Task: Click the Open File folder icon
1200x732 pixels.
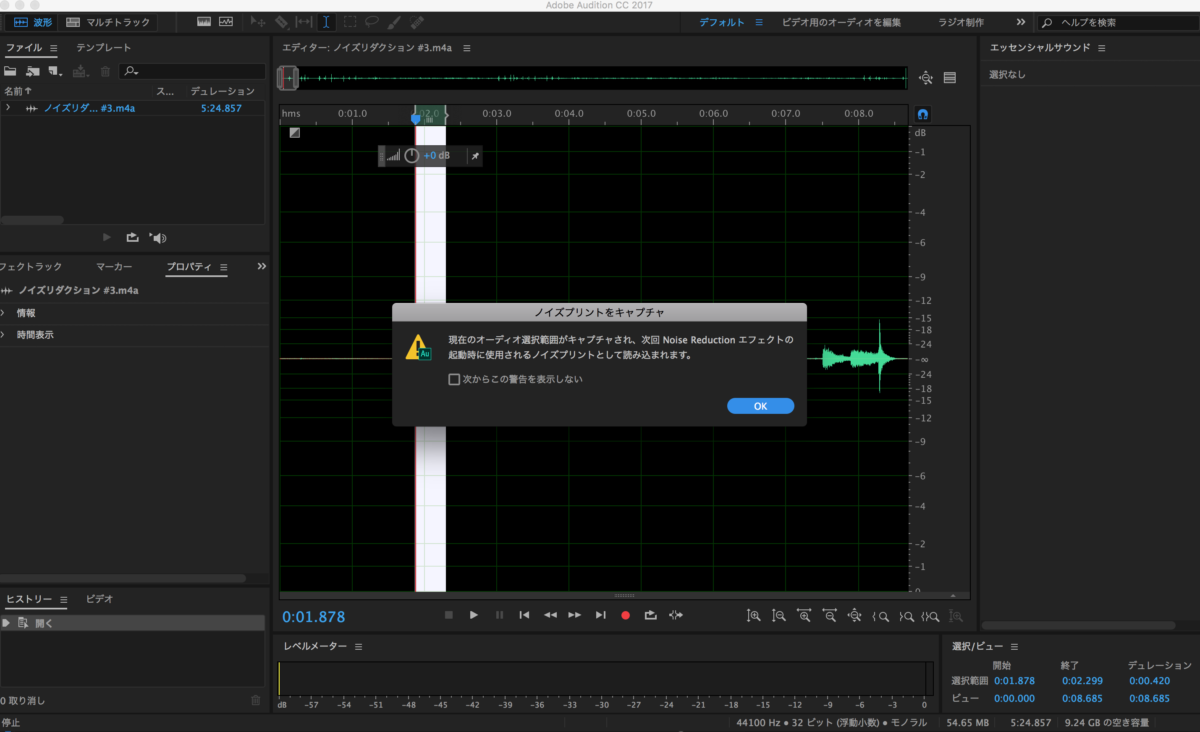Action: 10,71
